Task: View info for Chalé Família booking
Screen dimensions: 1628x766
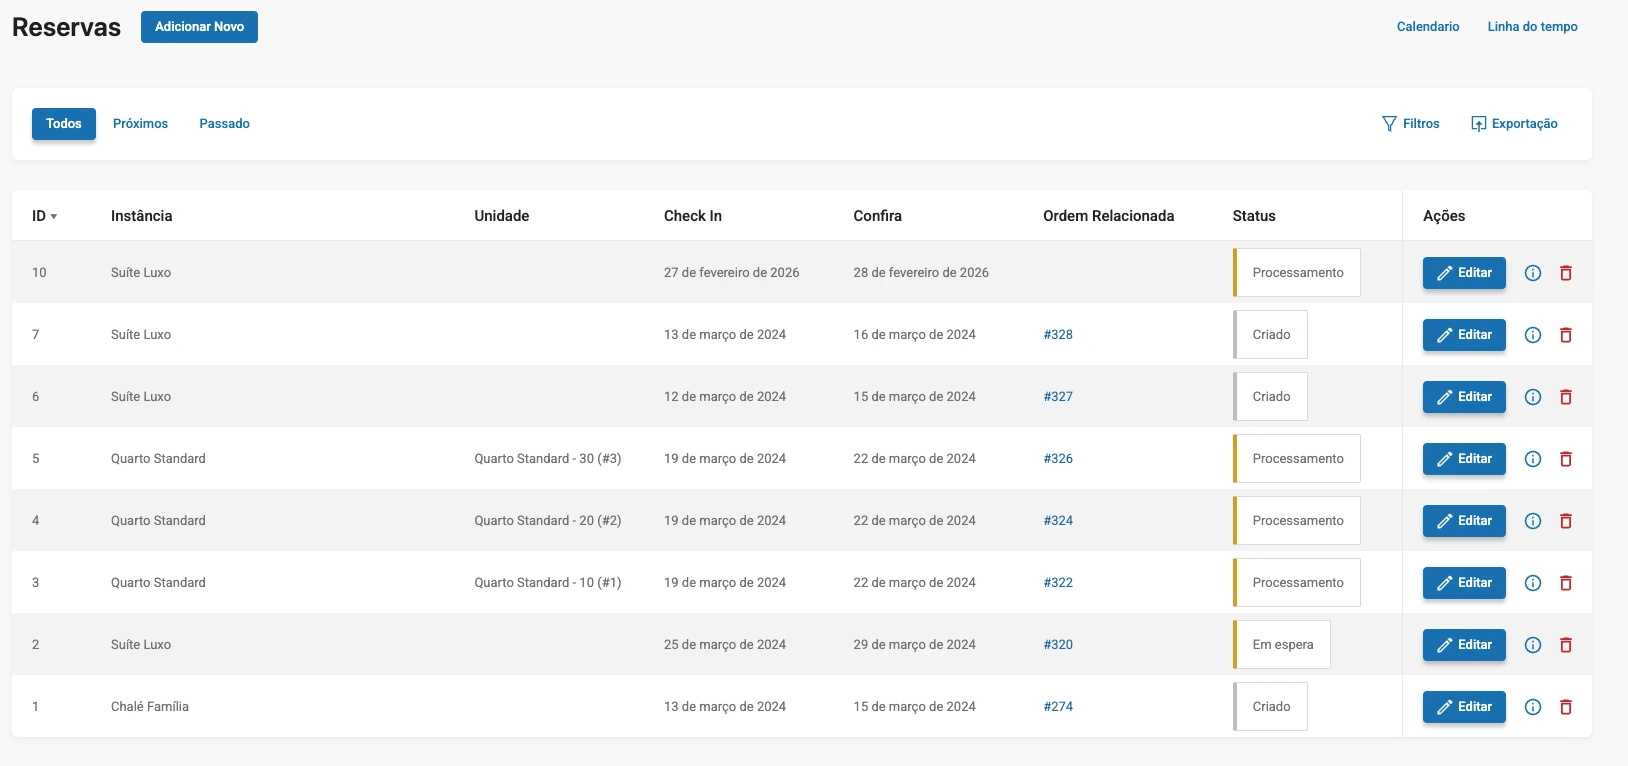Action: pyautogui.click(x=1533, y=707)
